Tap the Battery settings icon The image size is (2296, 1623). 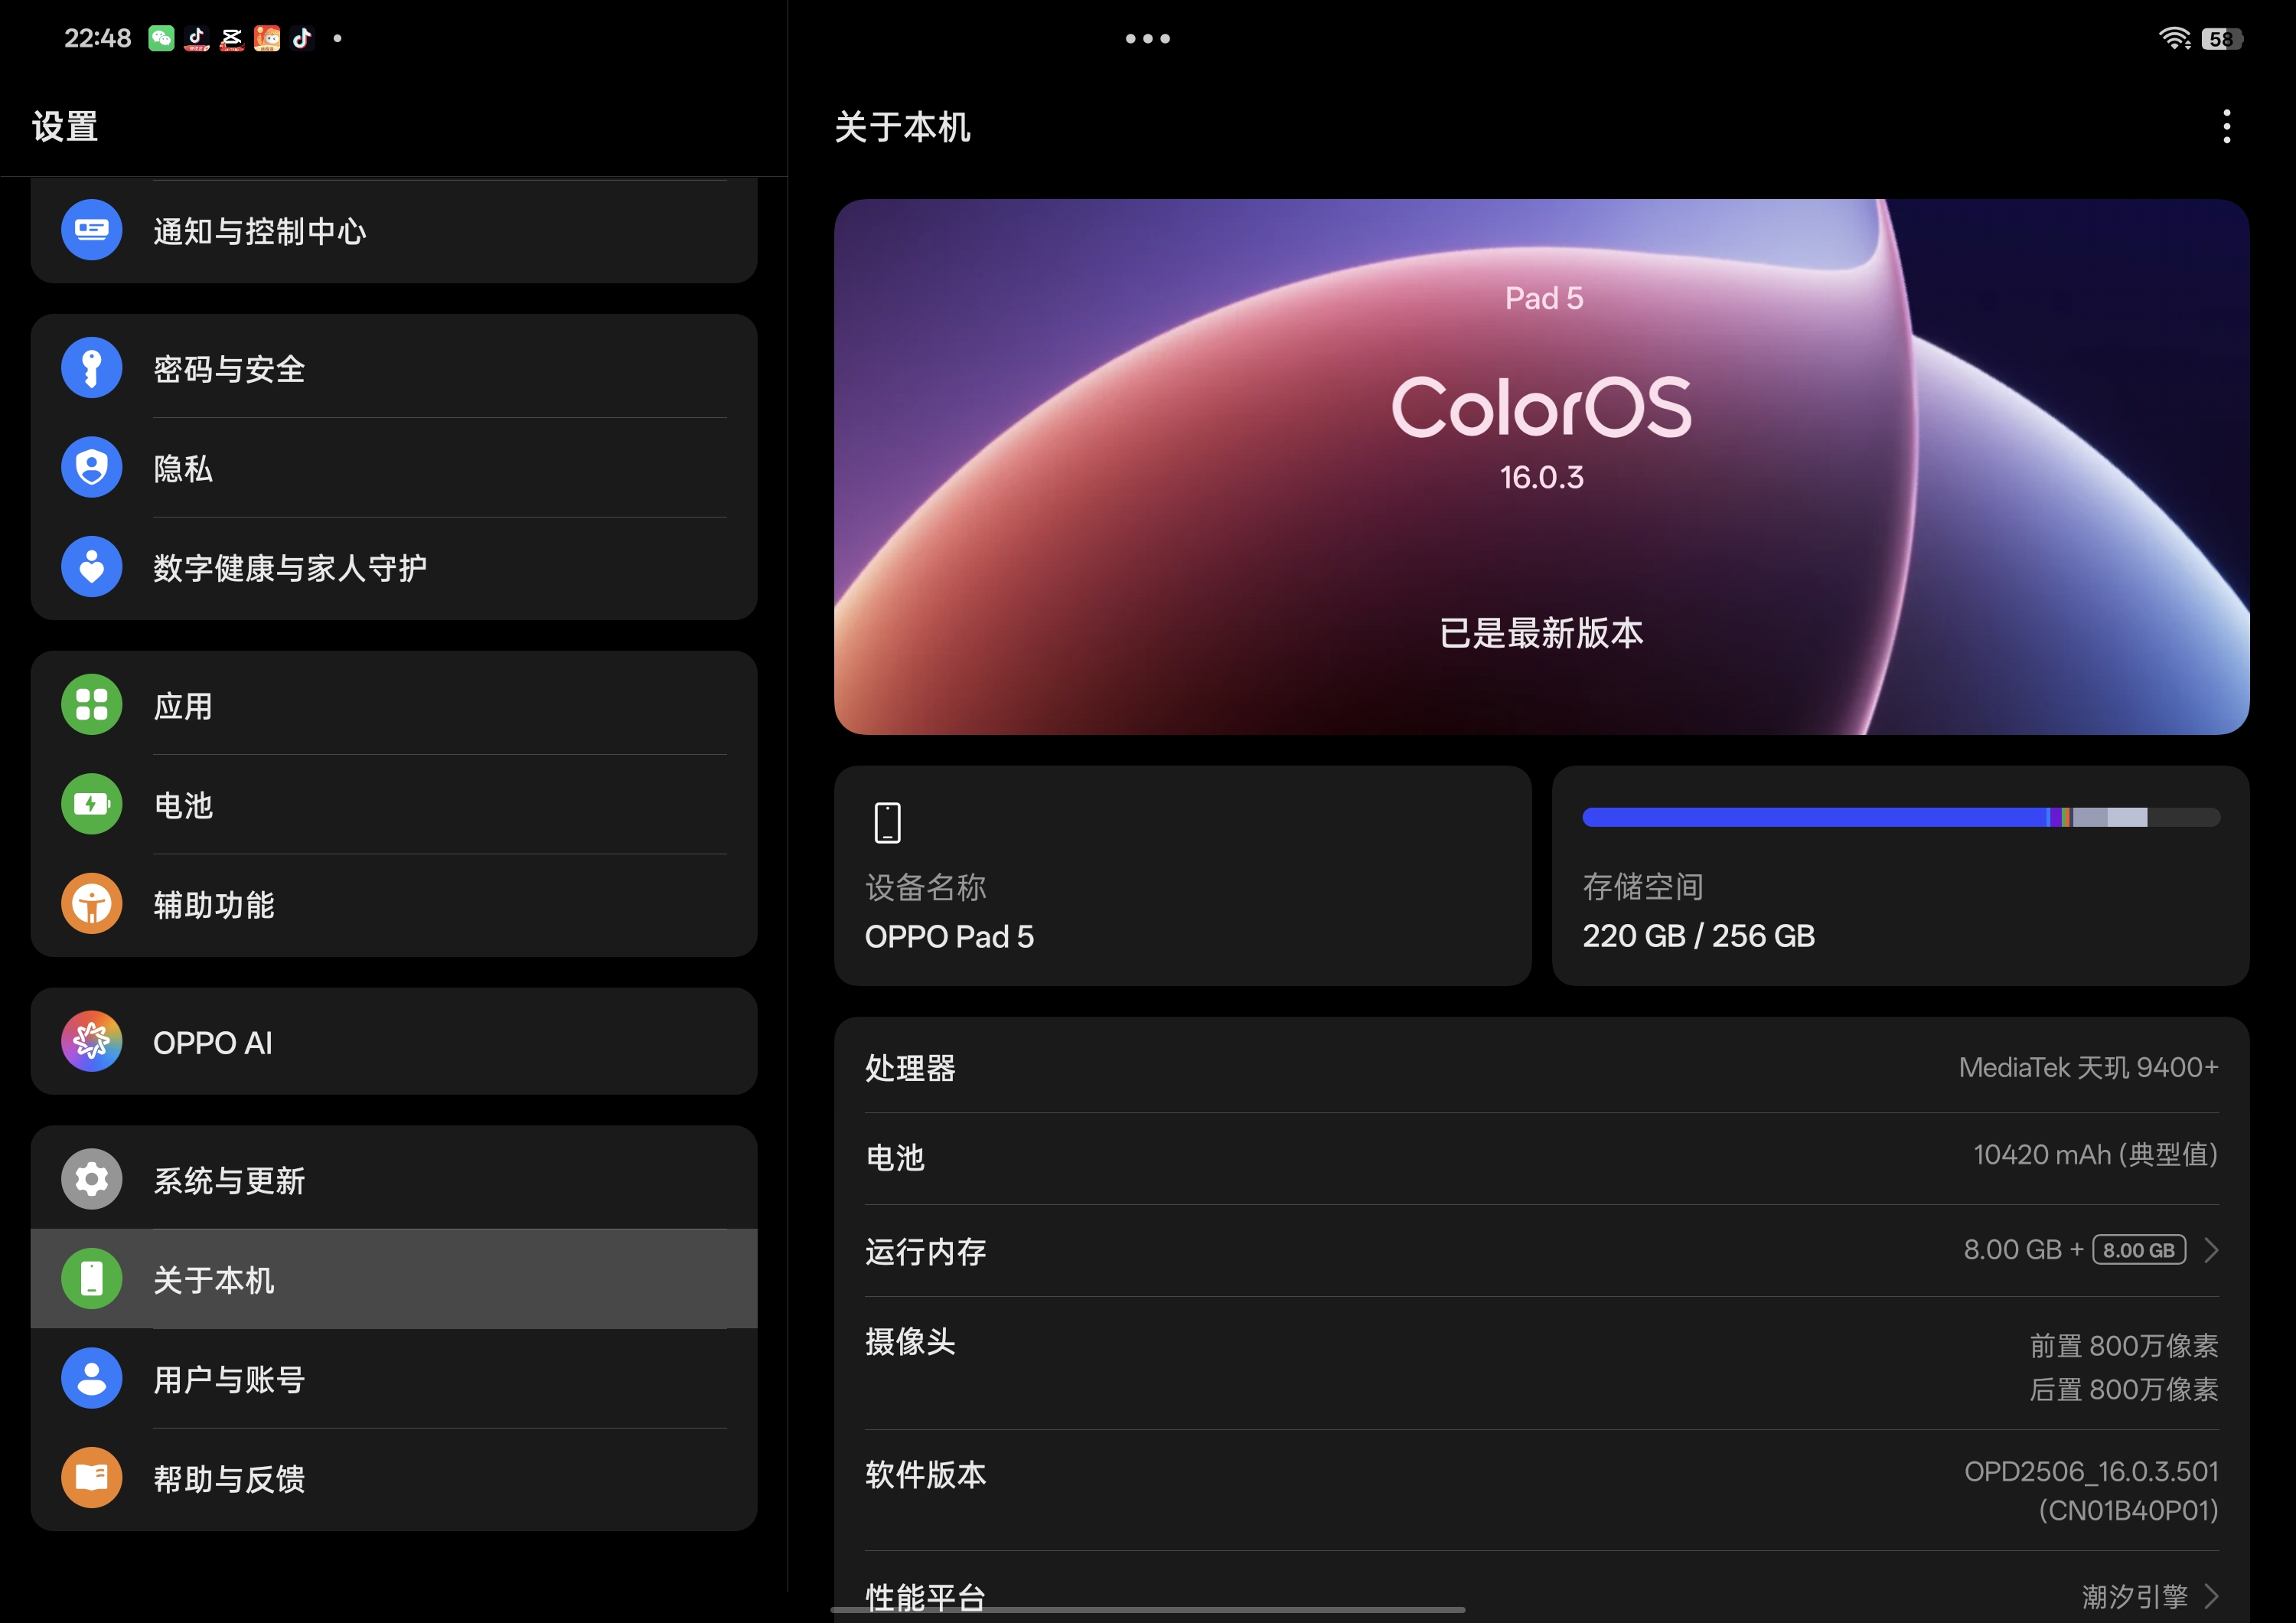tap(91, 804)
